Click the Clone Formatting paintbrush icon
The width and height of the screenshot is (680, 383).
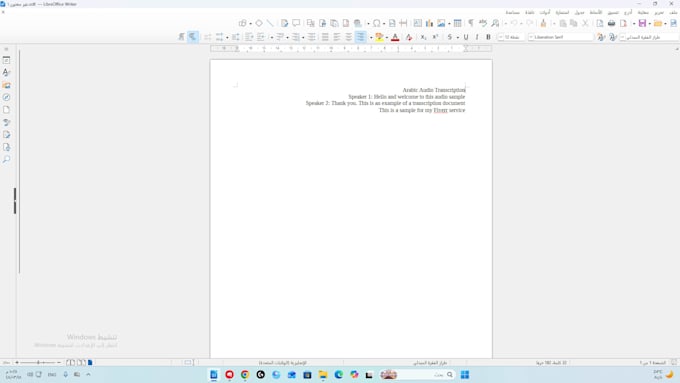(543, 23)
